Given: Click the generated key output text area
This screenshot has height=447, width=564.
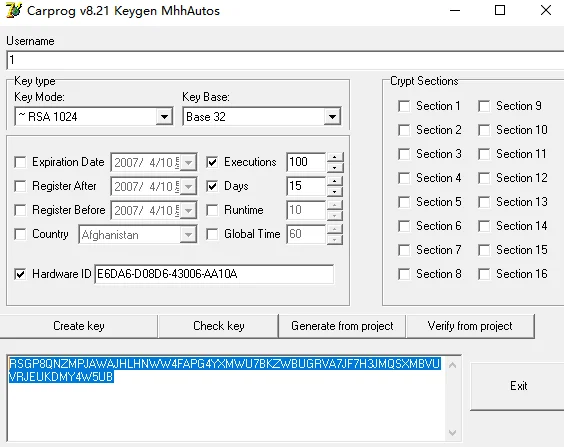Looking at the screenshot, I should (227, 398).
